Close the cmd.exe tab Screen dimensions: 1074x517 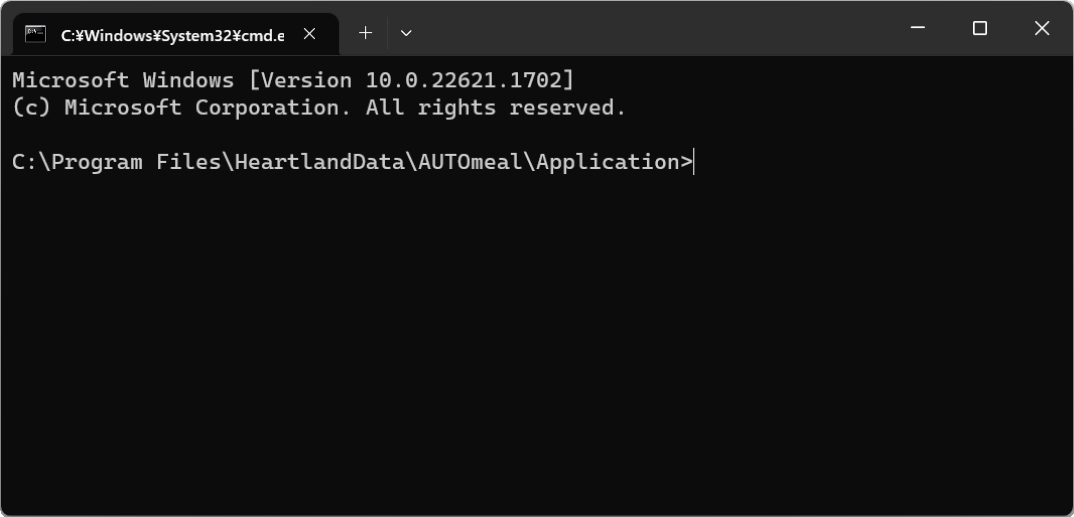click(310, 34)
